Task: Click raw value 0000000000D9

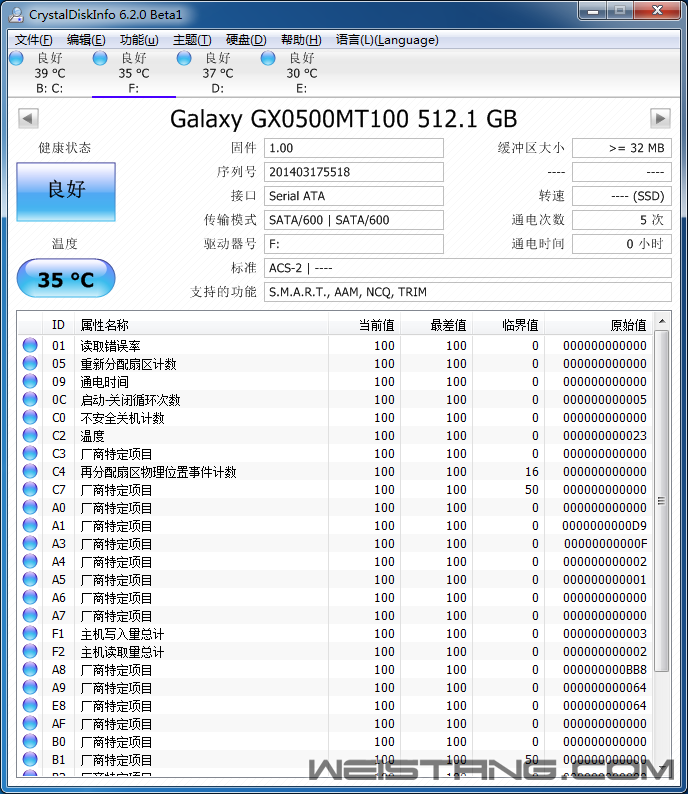Action: (604, 526)
